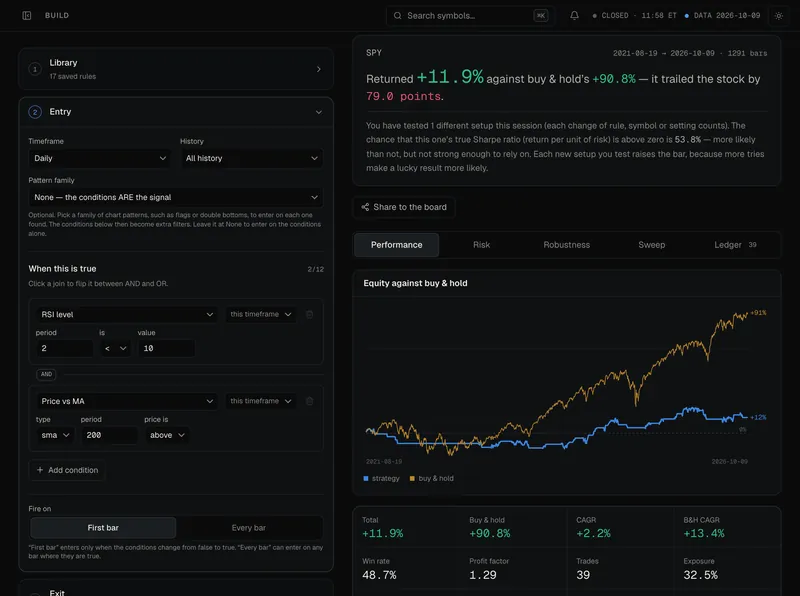The height and width of the screenshot is (596, 800).
Task: Click the buy & hold legend swatch
Action: (412, 478)
